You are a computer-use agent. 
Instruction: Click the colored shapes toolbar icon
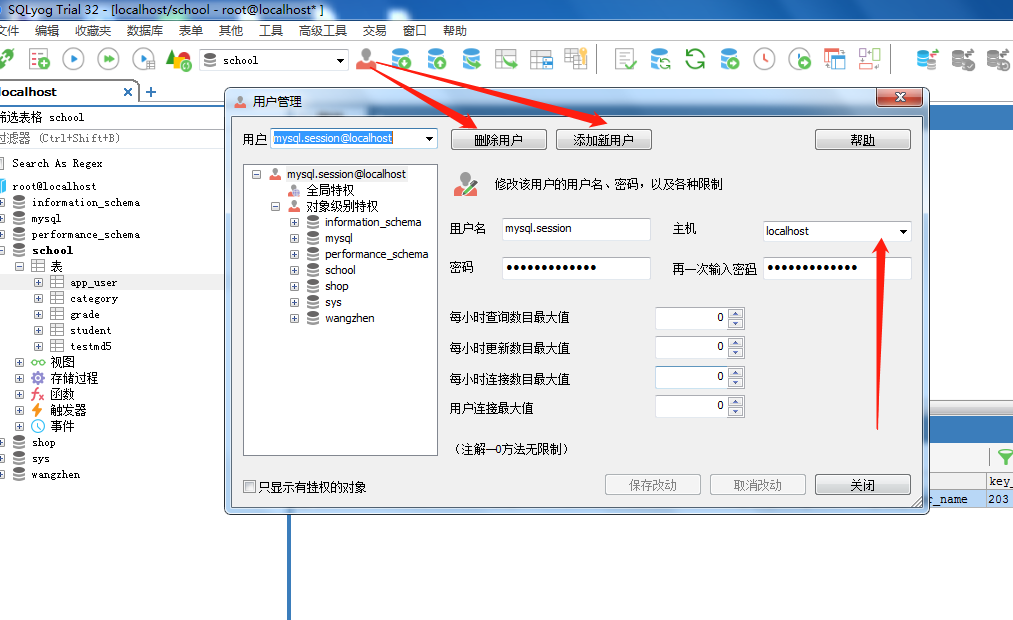[x=179, y=60]
